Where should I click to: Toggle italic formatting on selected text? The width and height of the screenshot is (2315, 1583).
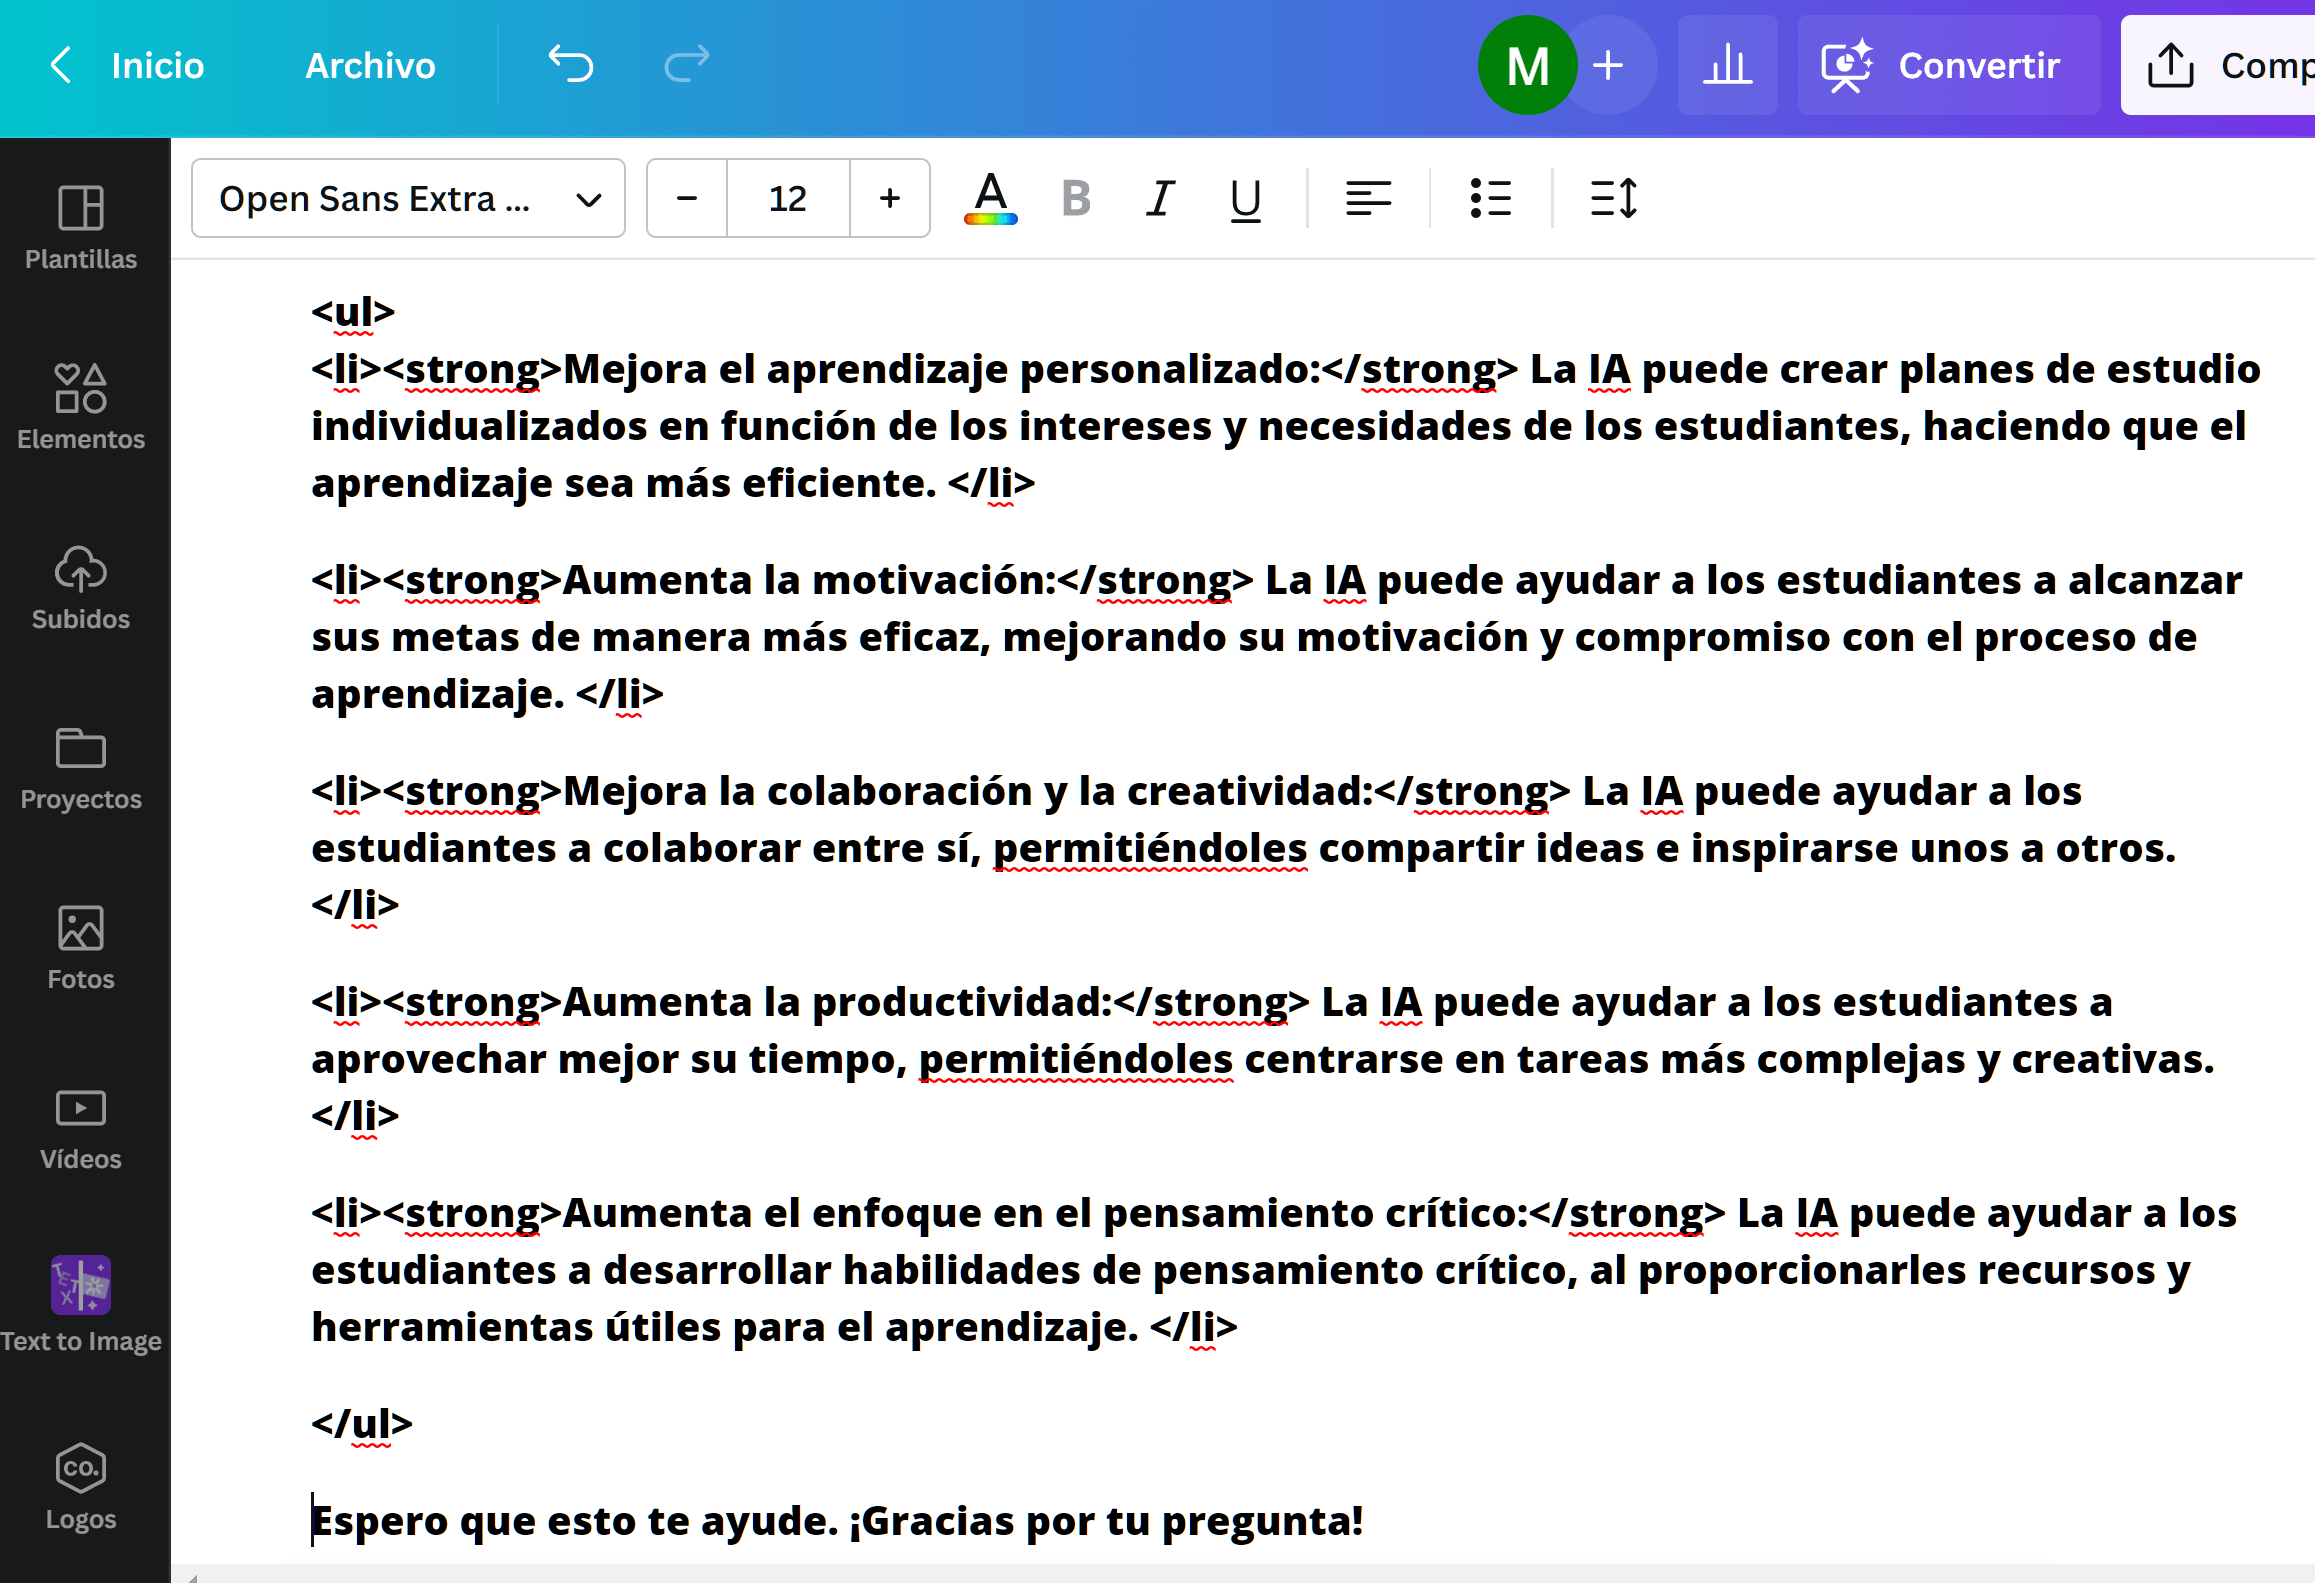pyautogui.click(x=1161, y=197)
